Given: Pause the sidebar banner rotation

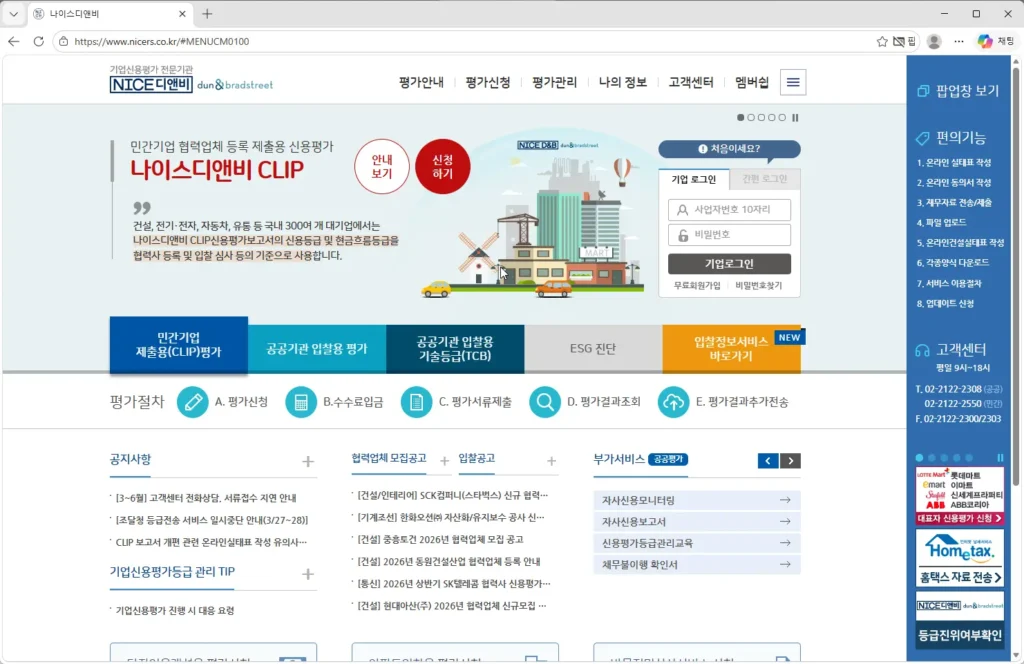Looking at the screenshot, I should (1000, 458).
